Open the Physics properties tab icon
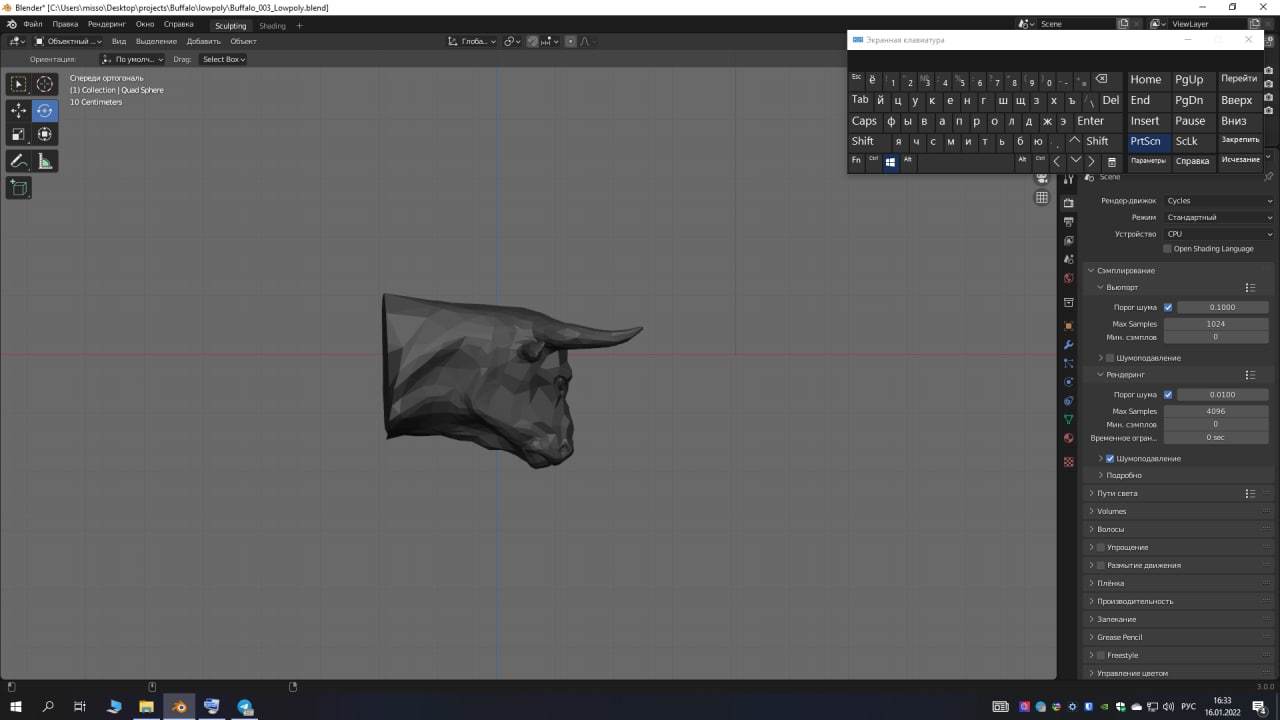Screen dimensions: 1280x720 [1069, 382]
